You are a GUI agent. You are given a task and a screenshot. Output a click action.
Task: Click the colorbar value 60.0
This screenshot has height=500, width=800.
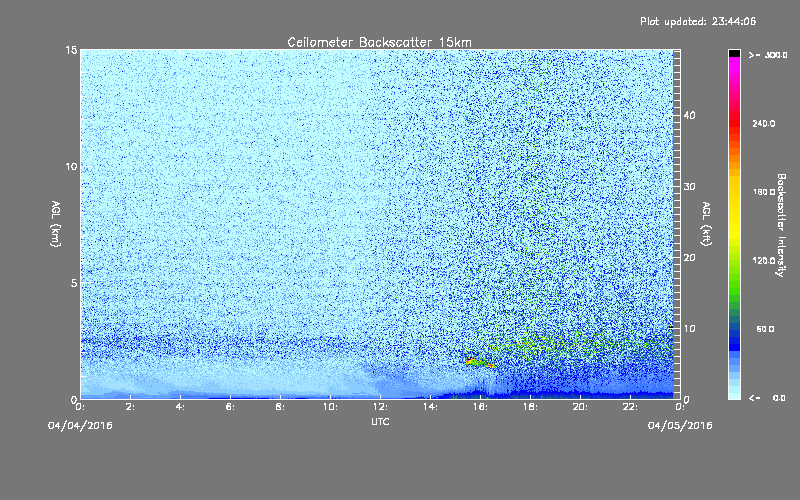(765, 329)
